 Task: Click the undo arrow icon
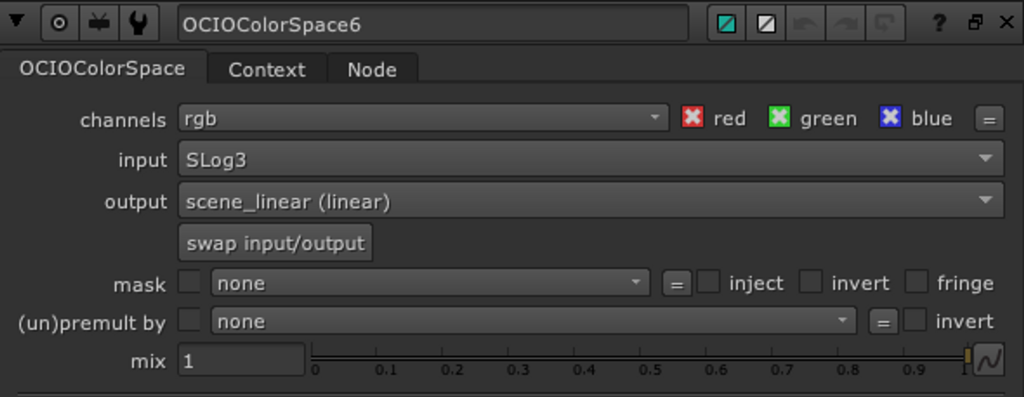click(805, 24)
